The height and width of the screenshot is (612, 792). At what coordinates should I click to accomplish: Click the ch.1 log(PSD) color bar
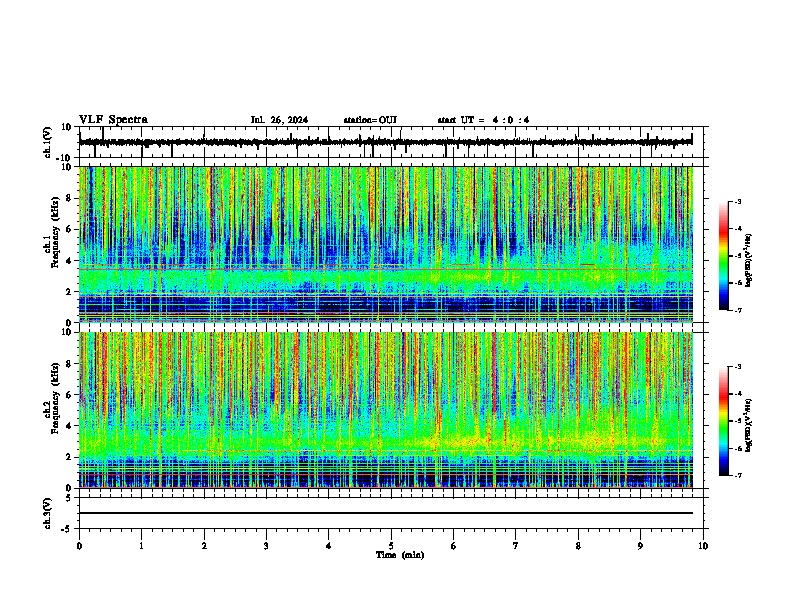724,256
